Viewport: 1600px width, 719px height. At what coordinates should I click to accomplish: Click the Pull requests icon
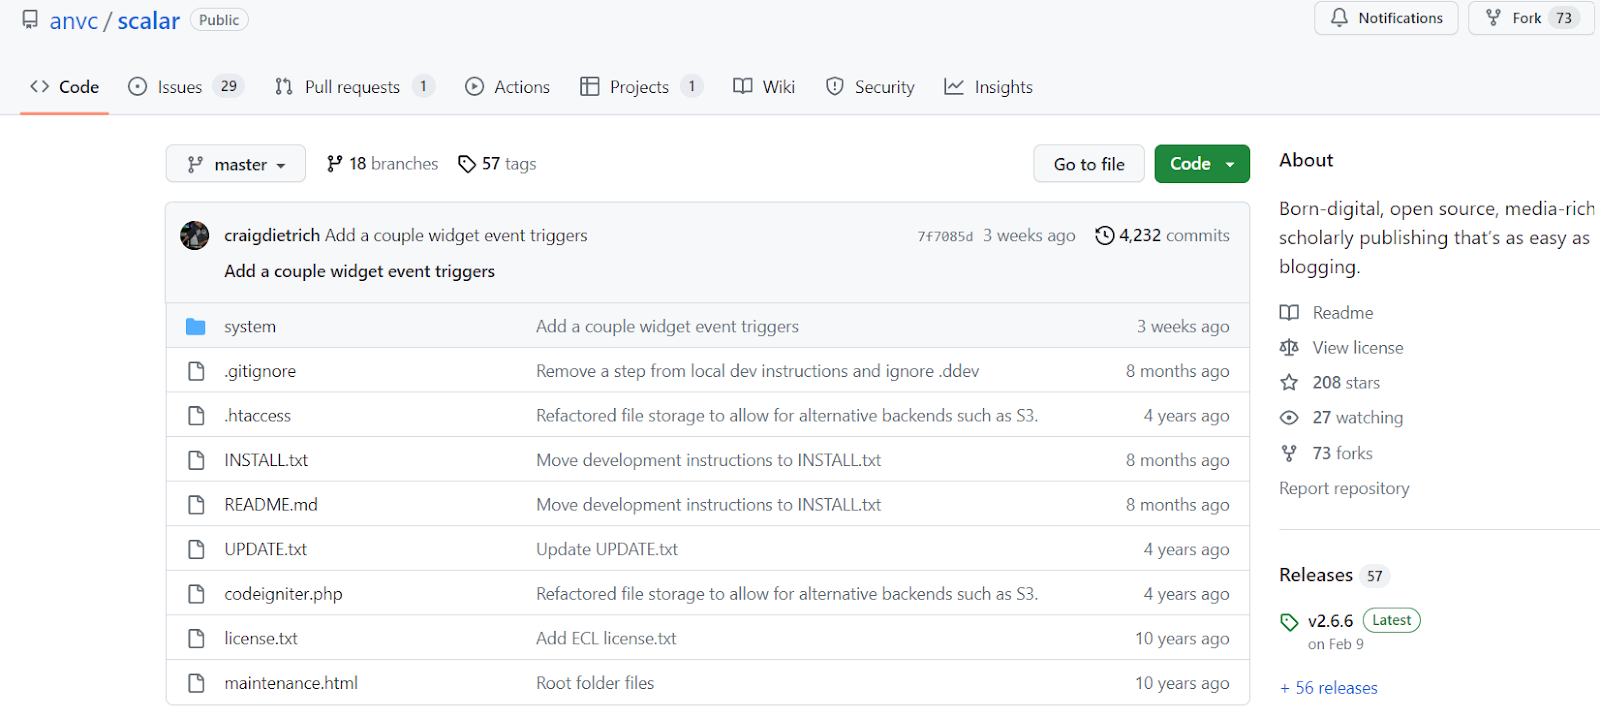coord(284,87)
